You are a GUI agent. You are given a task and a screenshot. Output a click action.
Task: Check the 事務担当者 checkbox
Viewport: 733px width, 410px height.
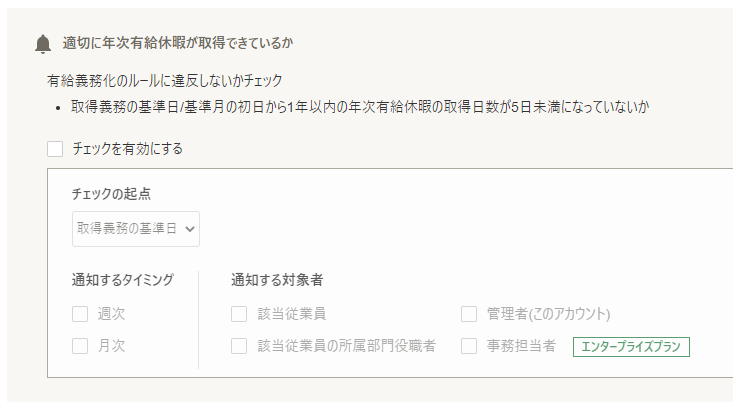click(469, 346)
